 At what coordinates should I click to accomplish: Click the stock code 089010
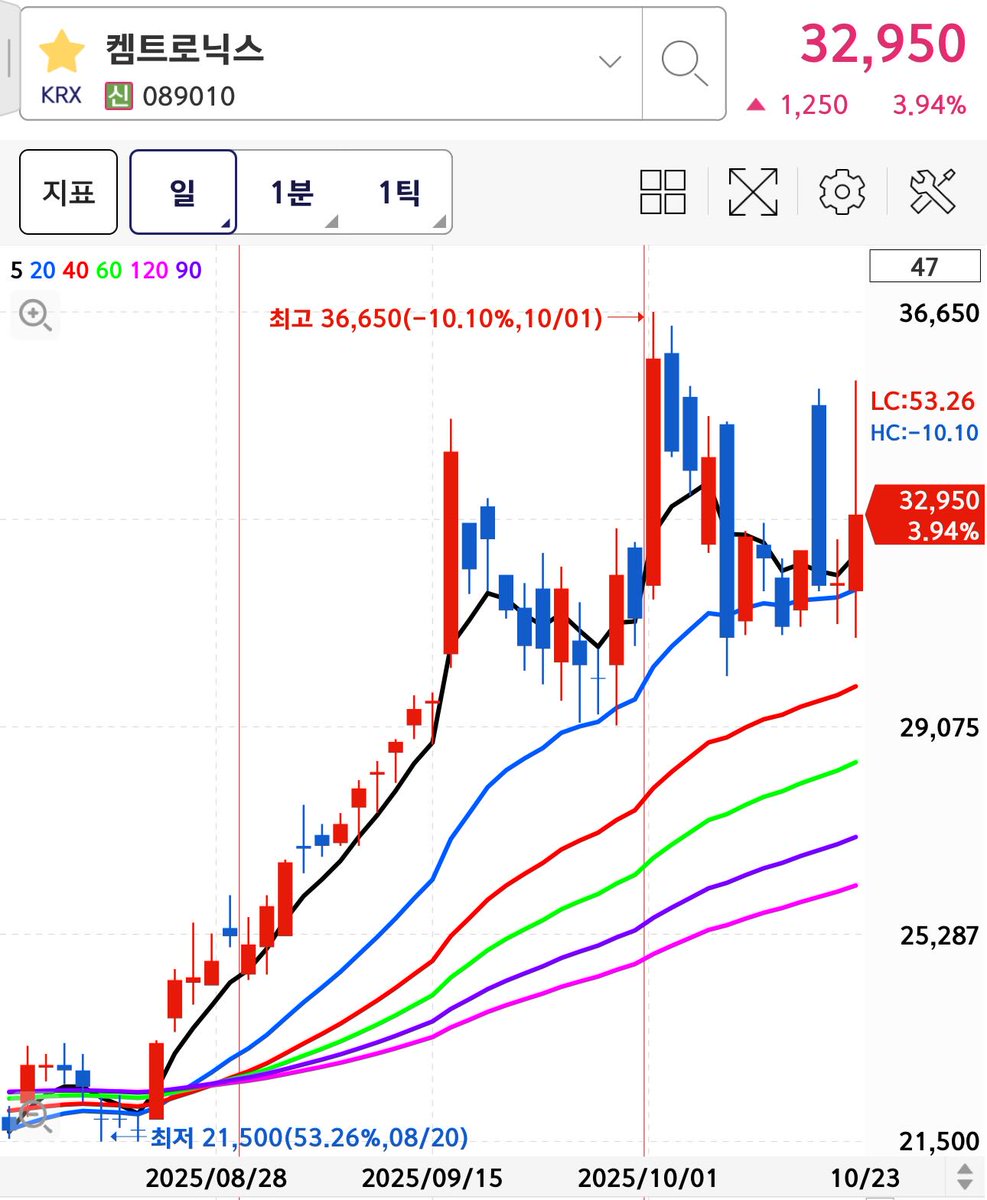click(x=189, y=97)
